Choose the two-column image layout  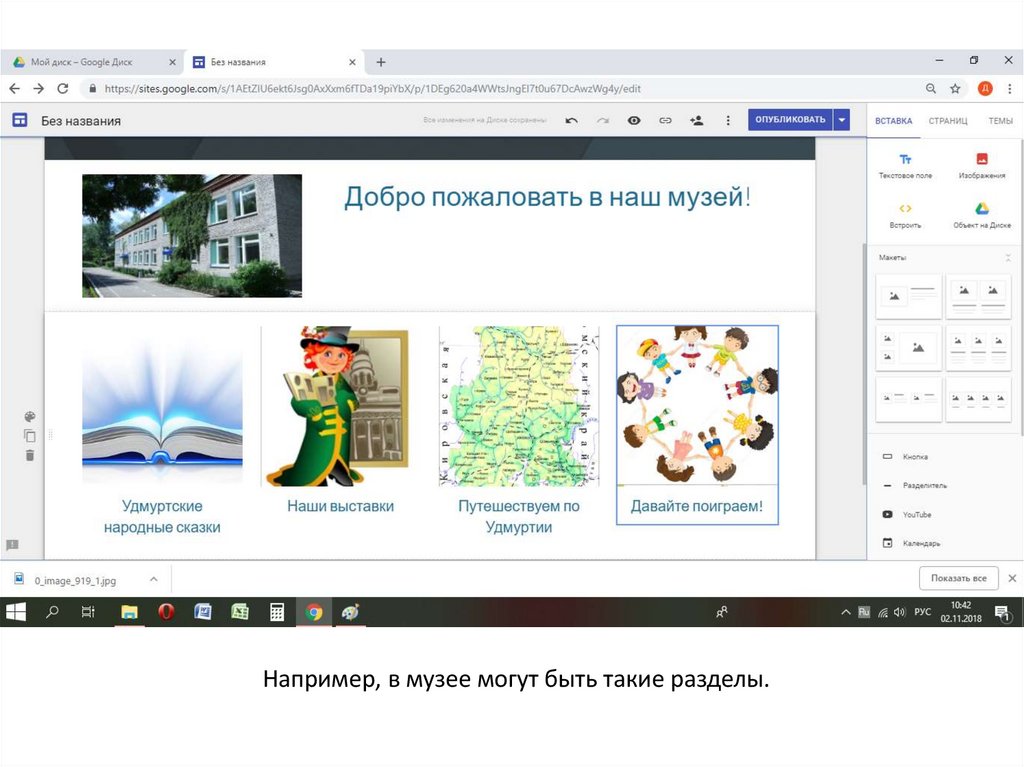978,296
